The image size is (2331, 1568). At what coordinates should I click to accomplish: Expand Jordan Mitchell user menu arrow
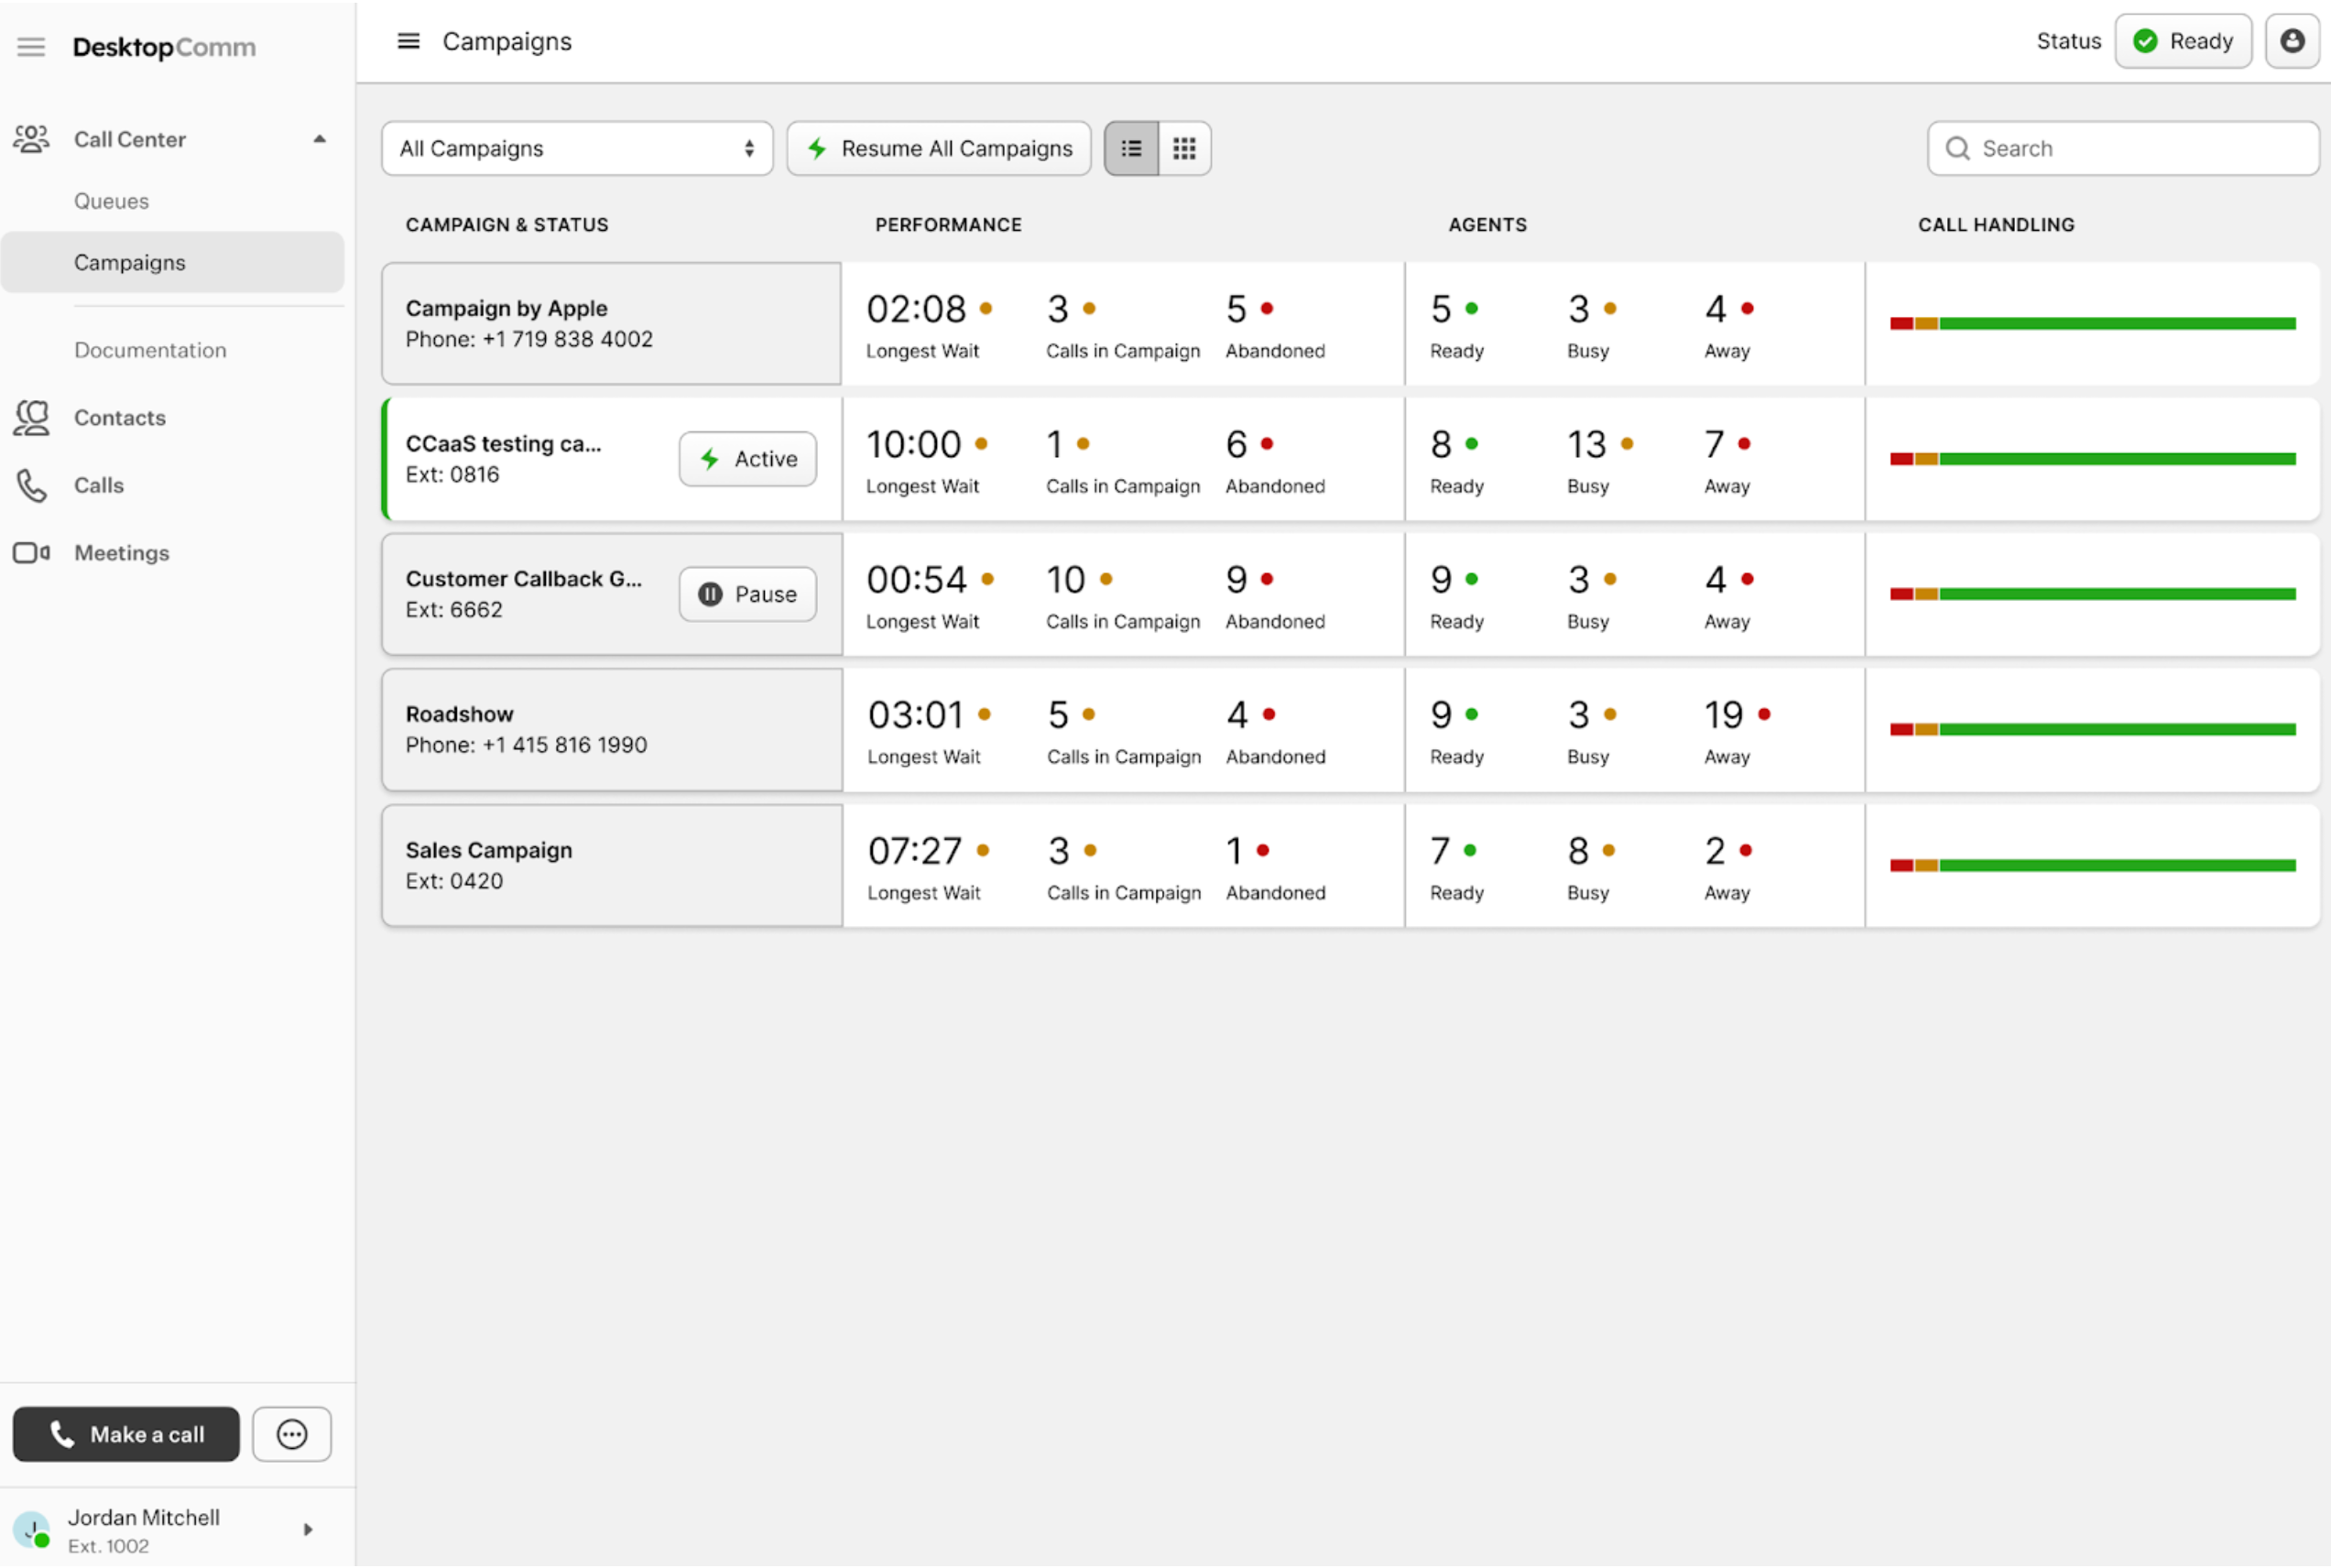[x=308, y=1530]
